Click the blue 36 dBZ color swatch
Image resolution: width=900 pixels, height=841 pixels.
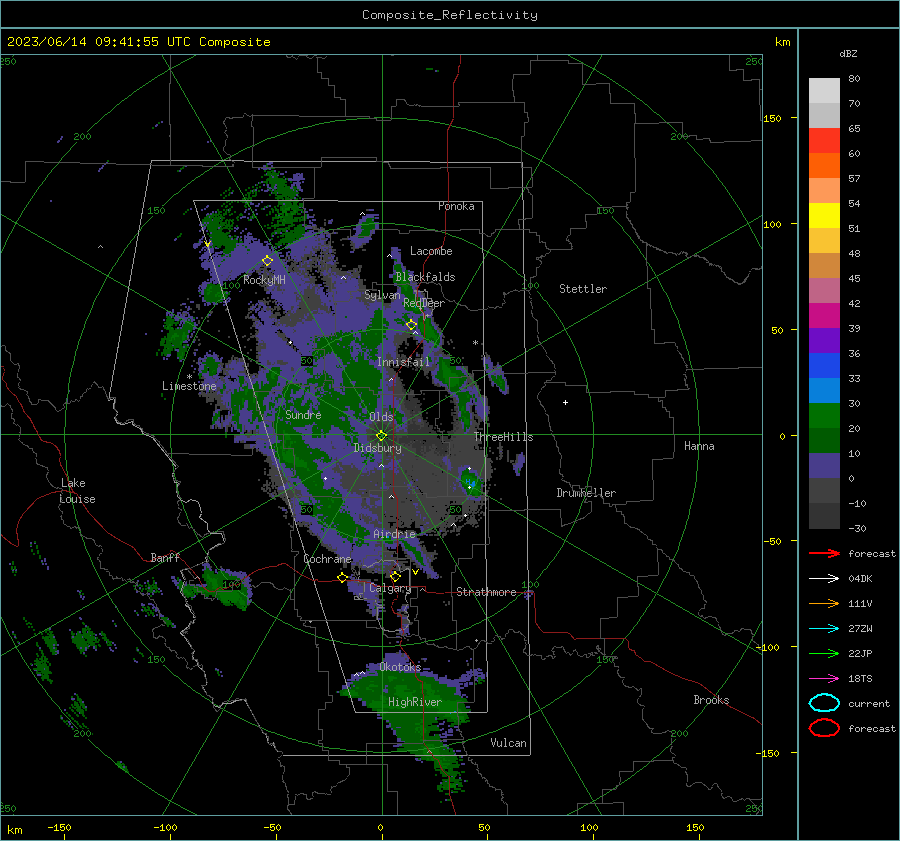pyautogui.click(x=824, y=365)
